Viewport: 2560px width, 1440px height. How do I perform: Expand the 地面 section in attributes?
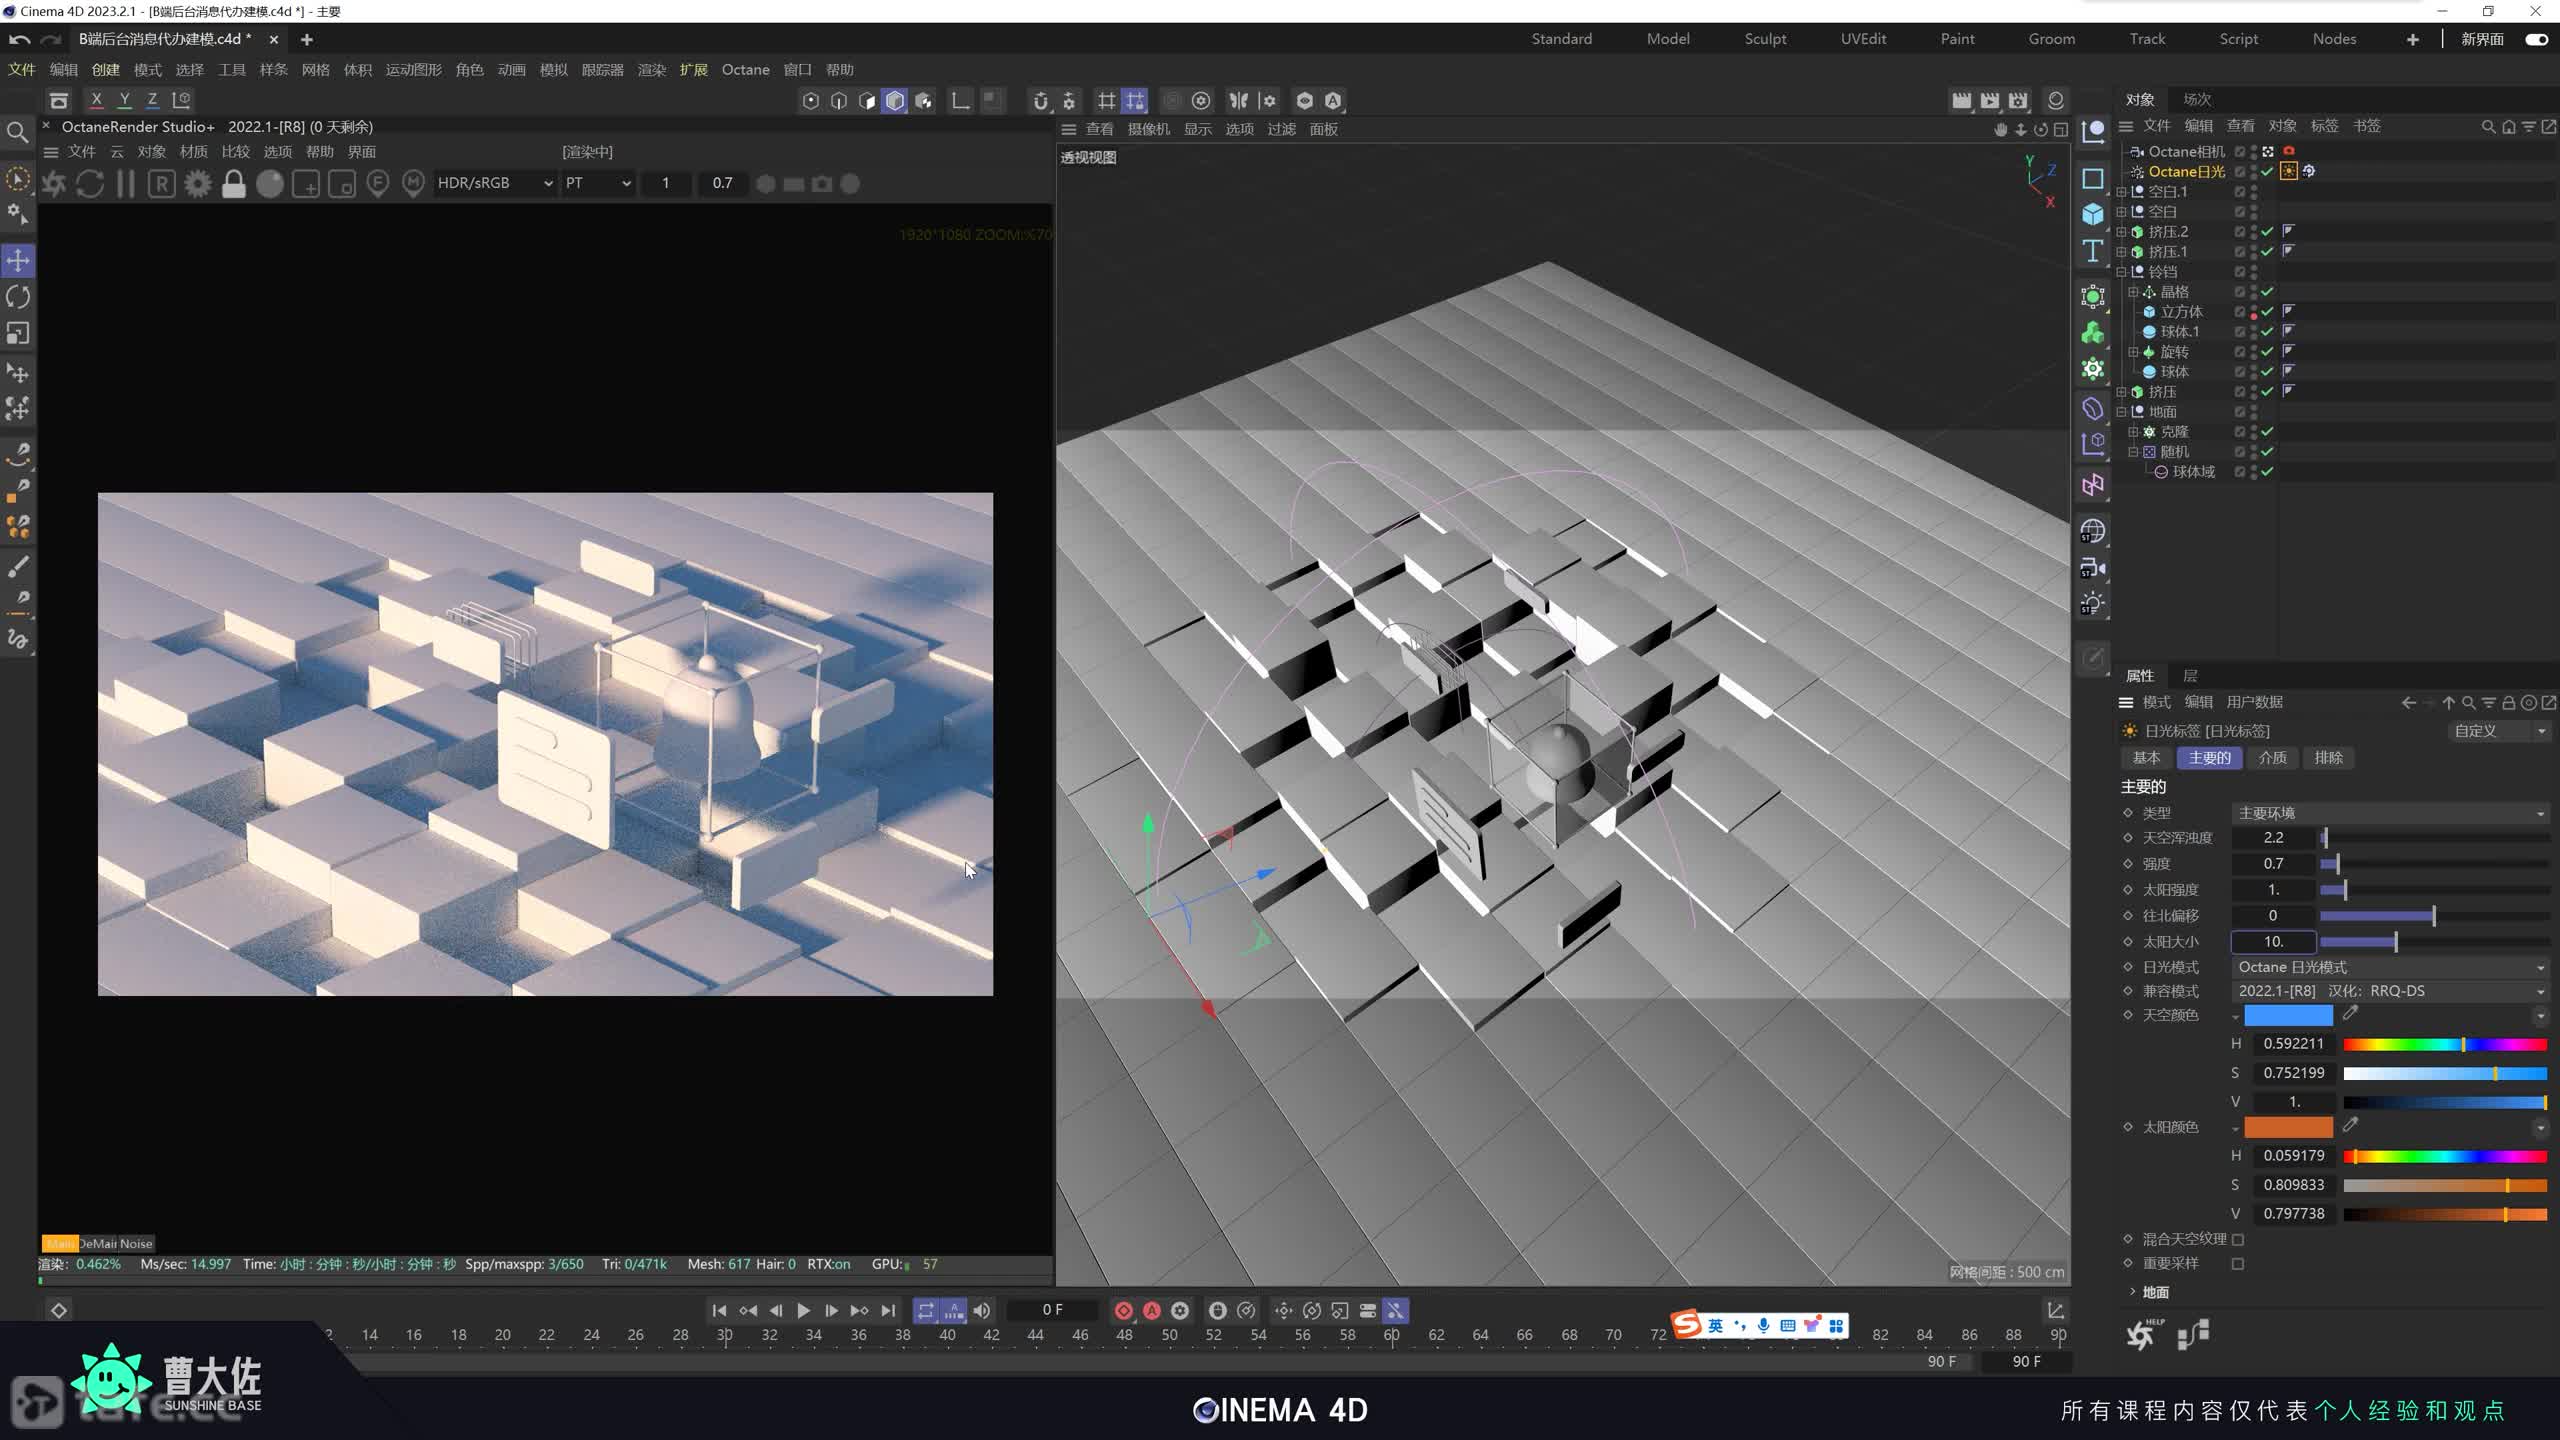click(2132, 1292)
